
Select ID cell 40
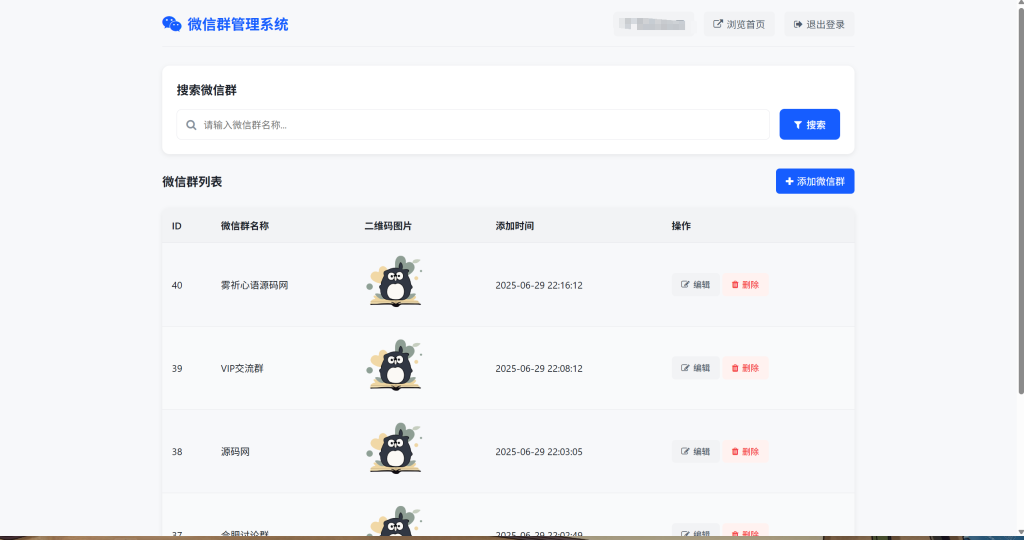point(177,285)
